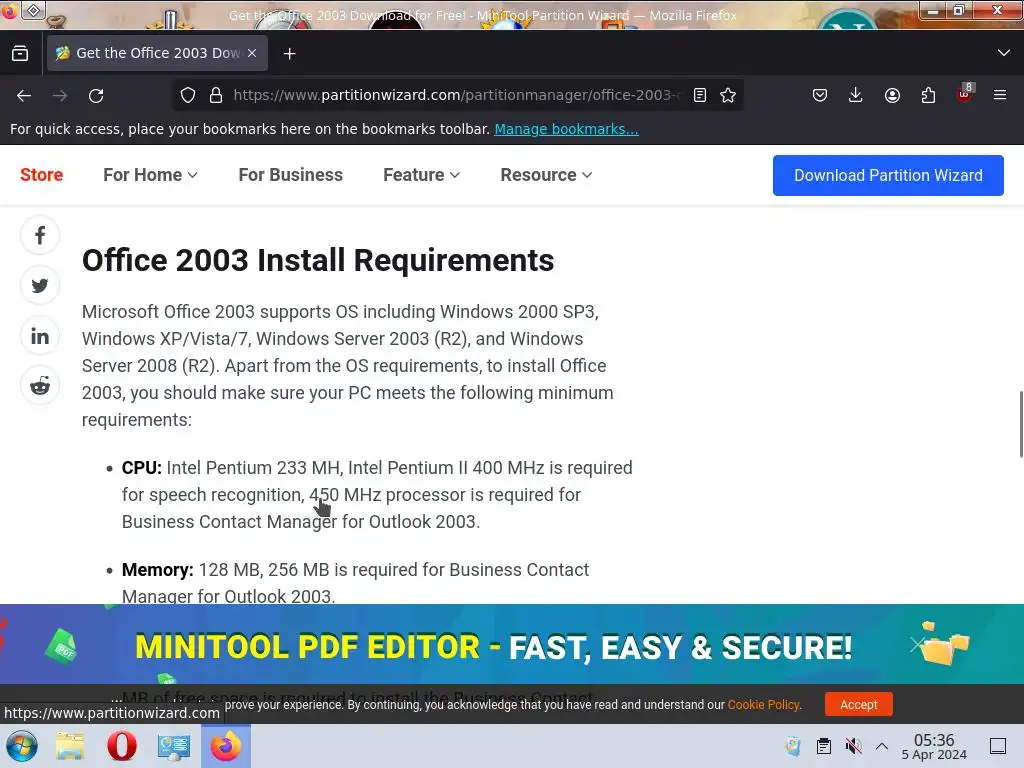Click show desktop button
This screenshot has height=768, width=1024.
click(998, 746)
